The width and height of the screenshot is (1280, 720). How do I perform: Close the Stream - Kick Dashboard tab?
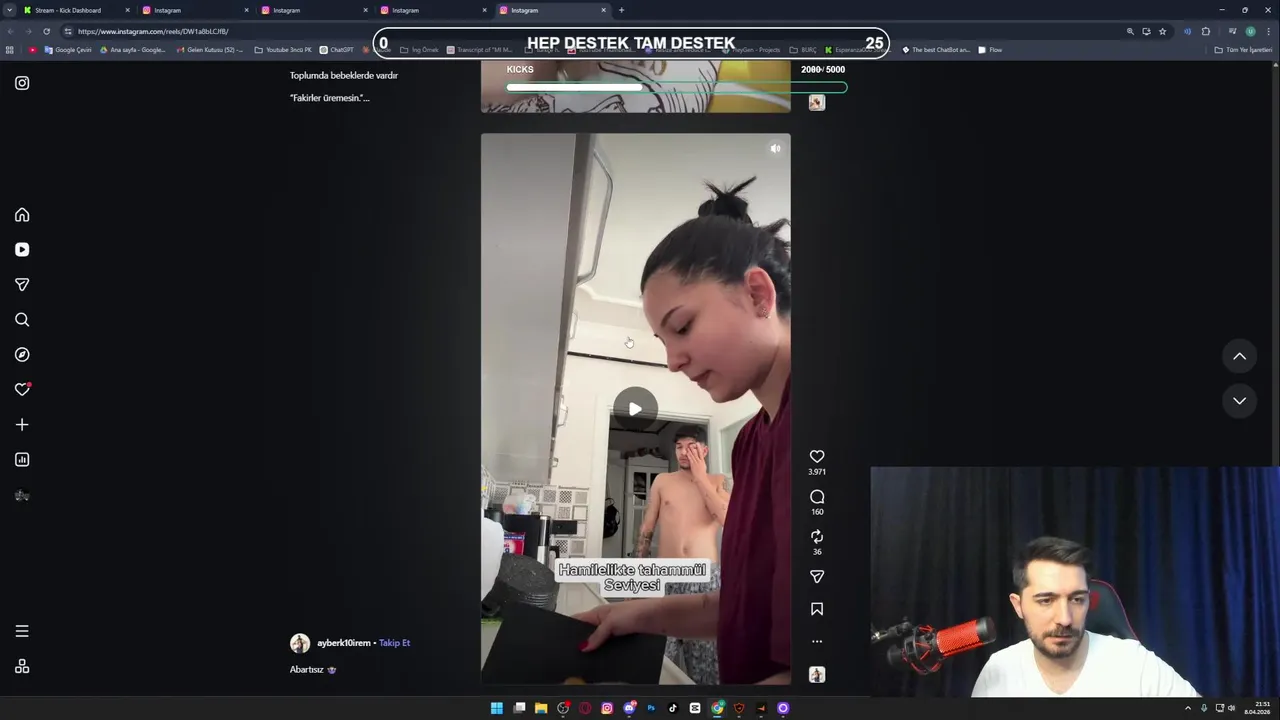[128, 10]
